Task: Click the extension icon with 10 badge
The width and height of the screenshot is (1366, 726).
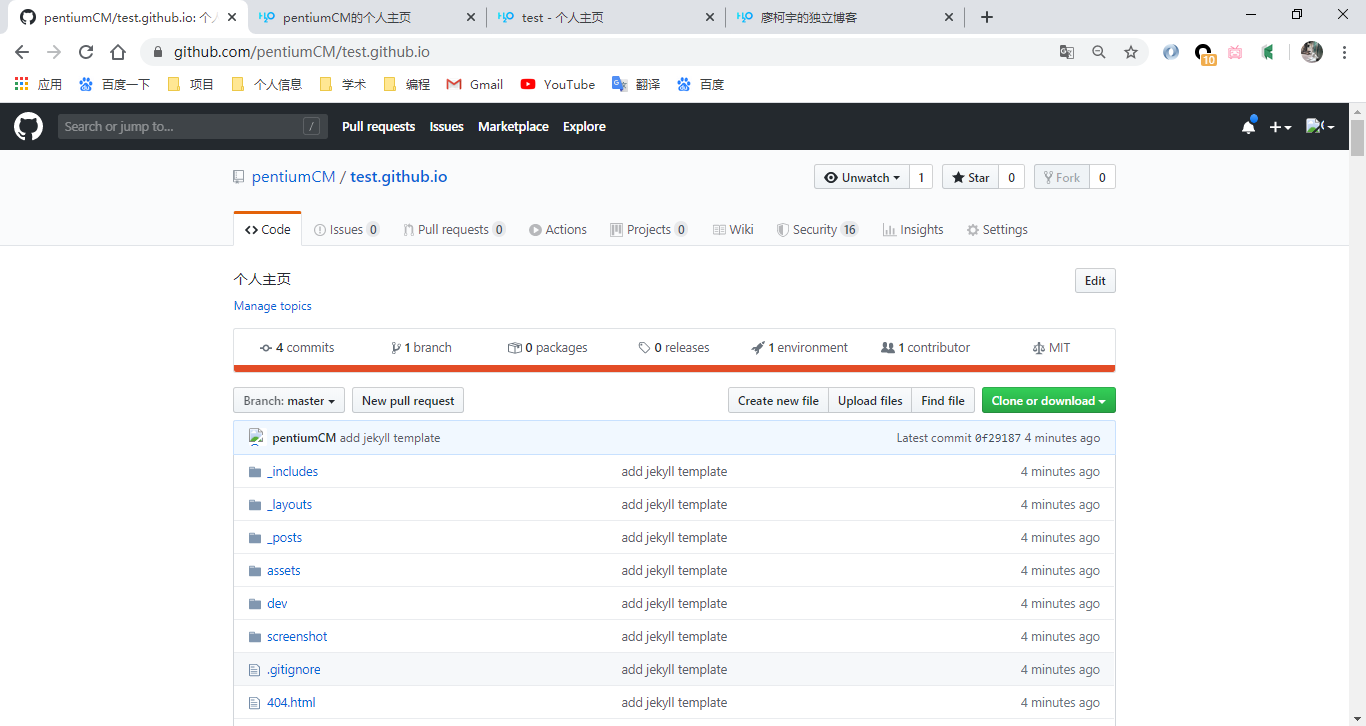Action: tap(1204, 54)
